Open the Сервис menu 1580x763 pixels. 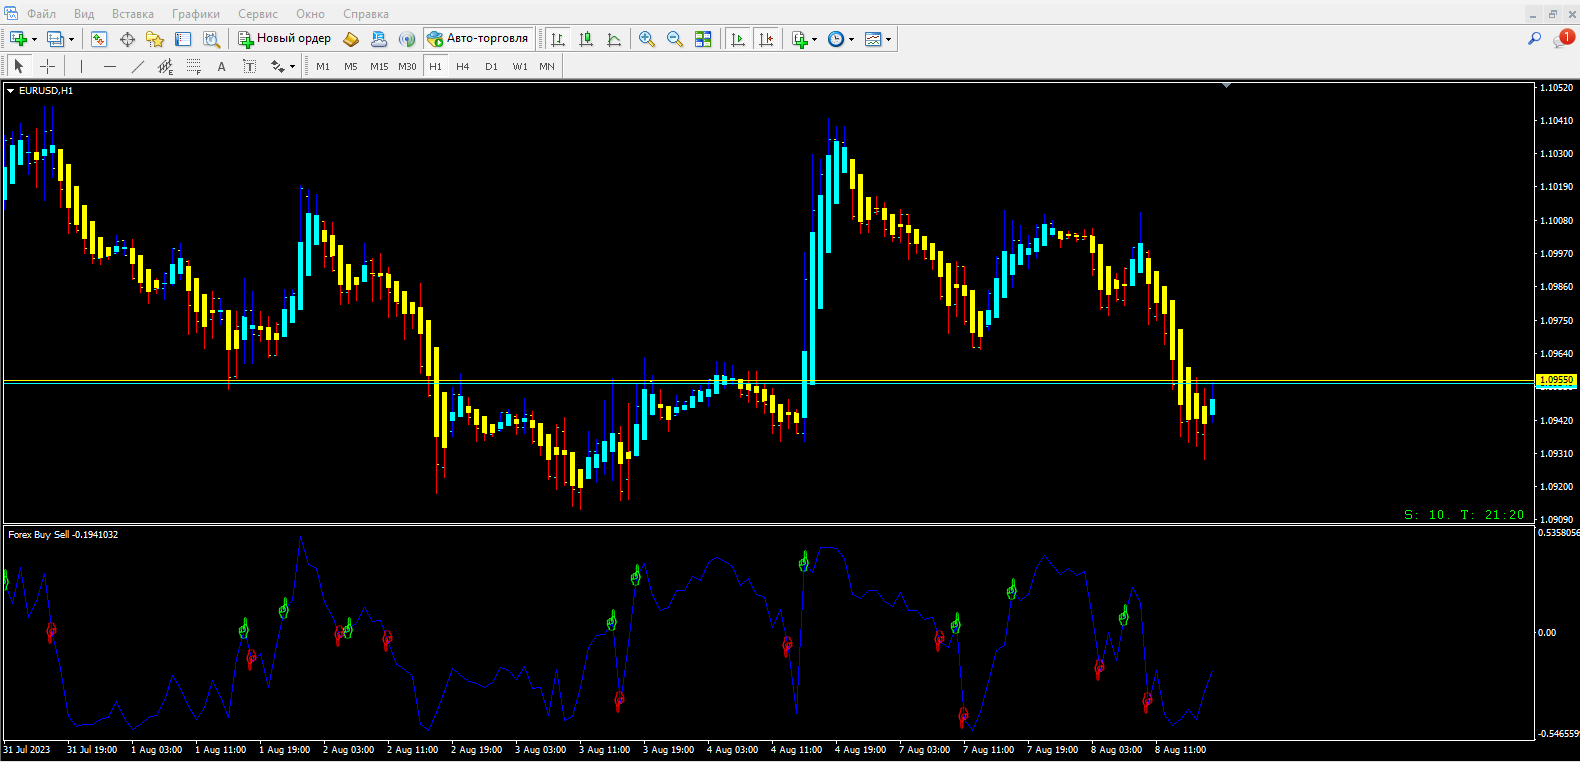point(258,14)
